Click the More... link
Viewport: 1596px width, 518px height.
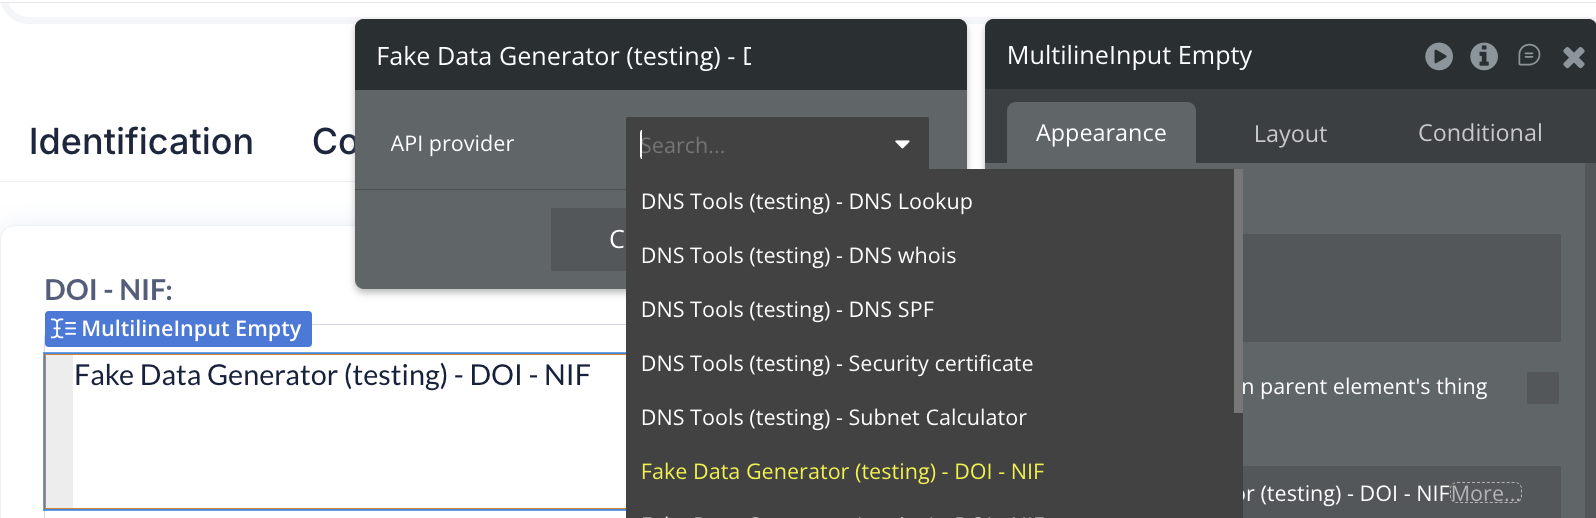[x=1486, y=493]
